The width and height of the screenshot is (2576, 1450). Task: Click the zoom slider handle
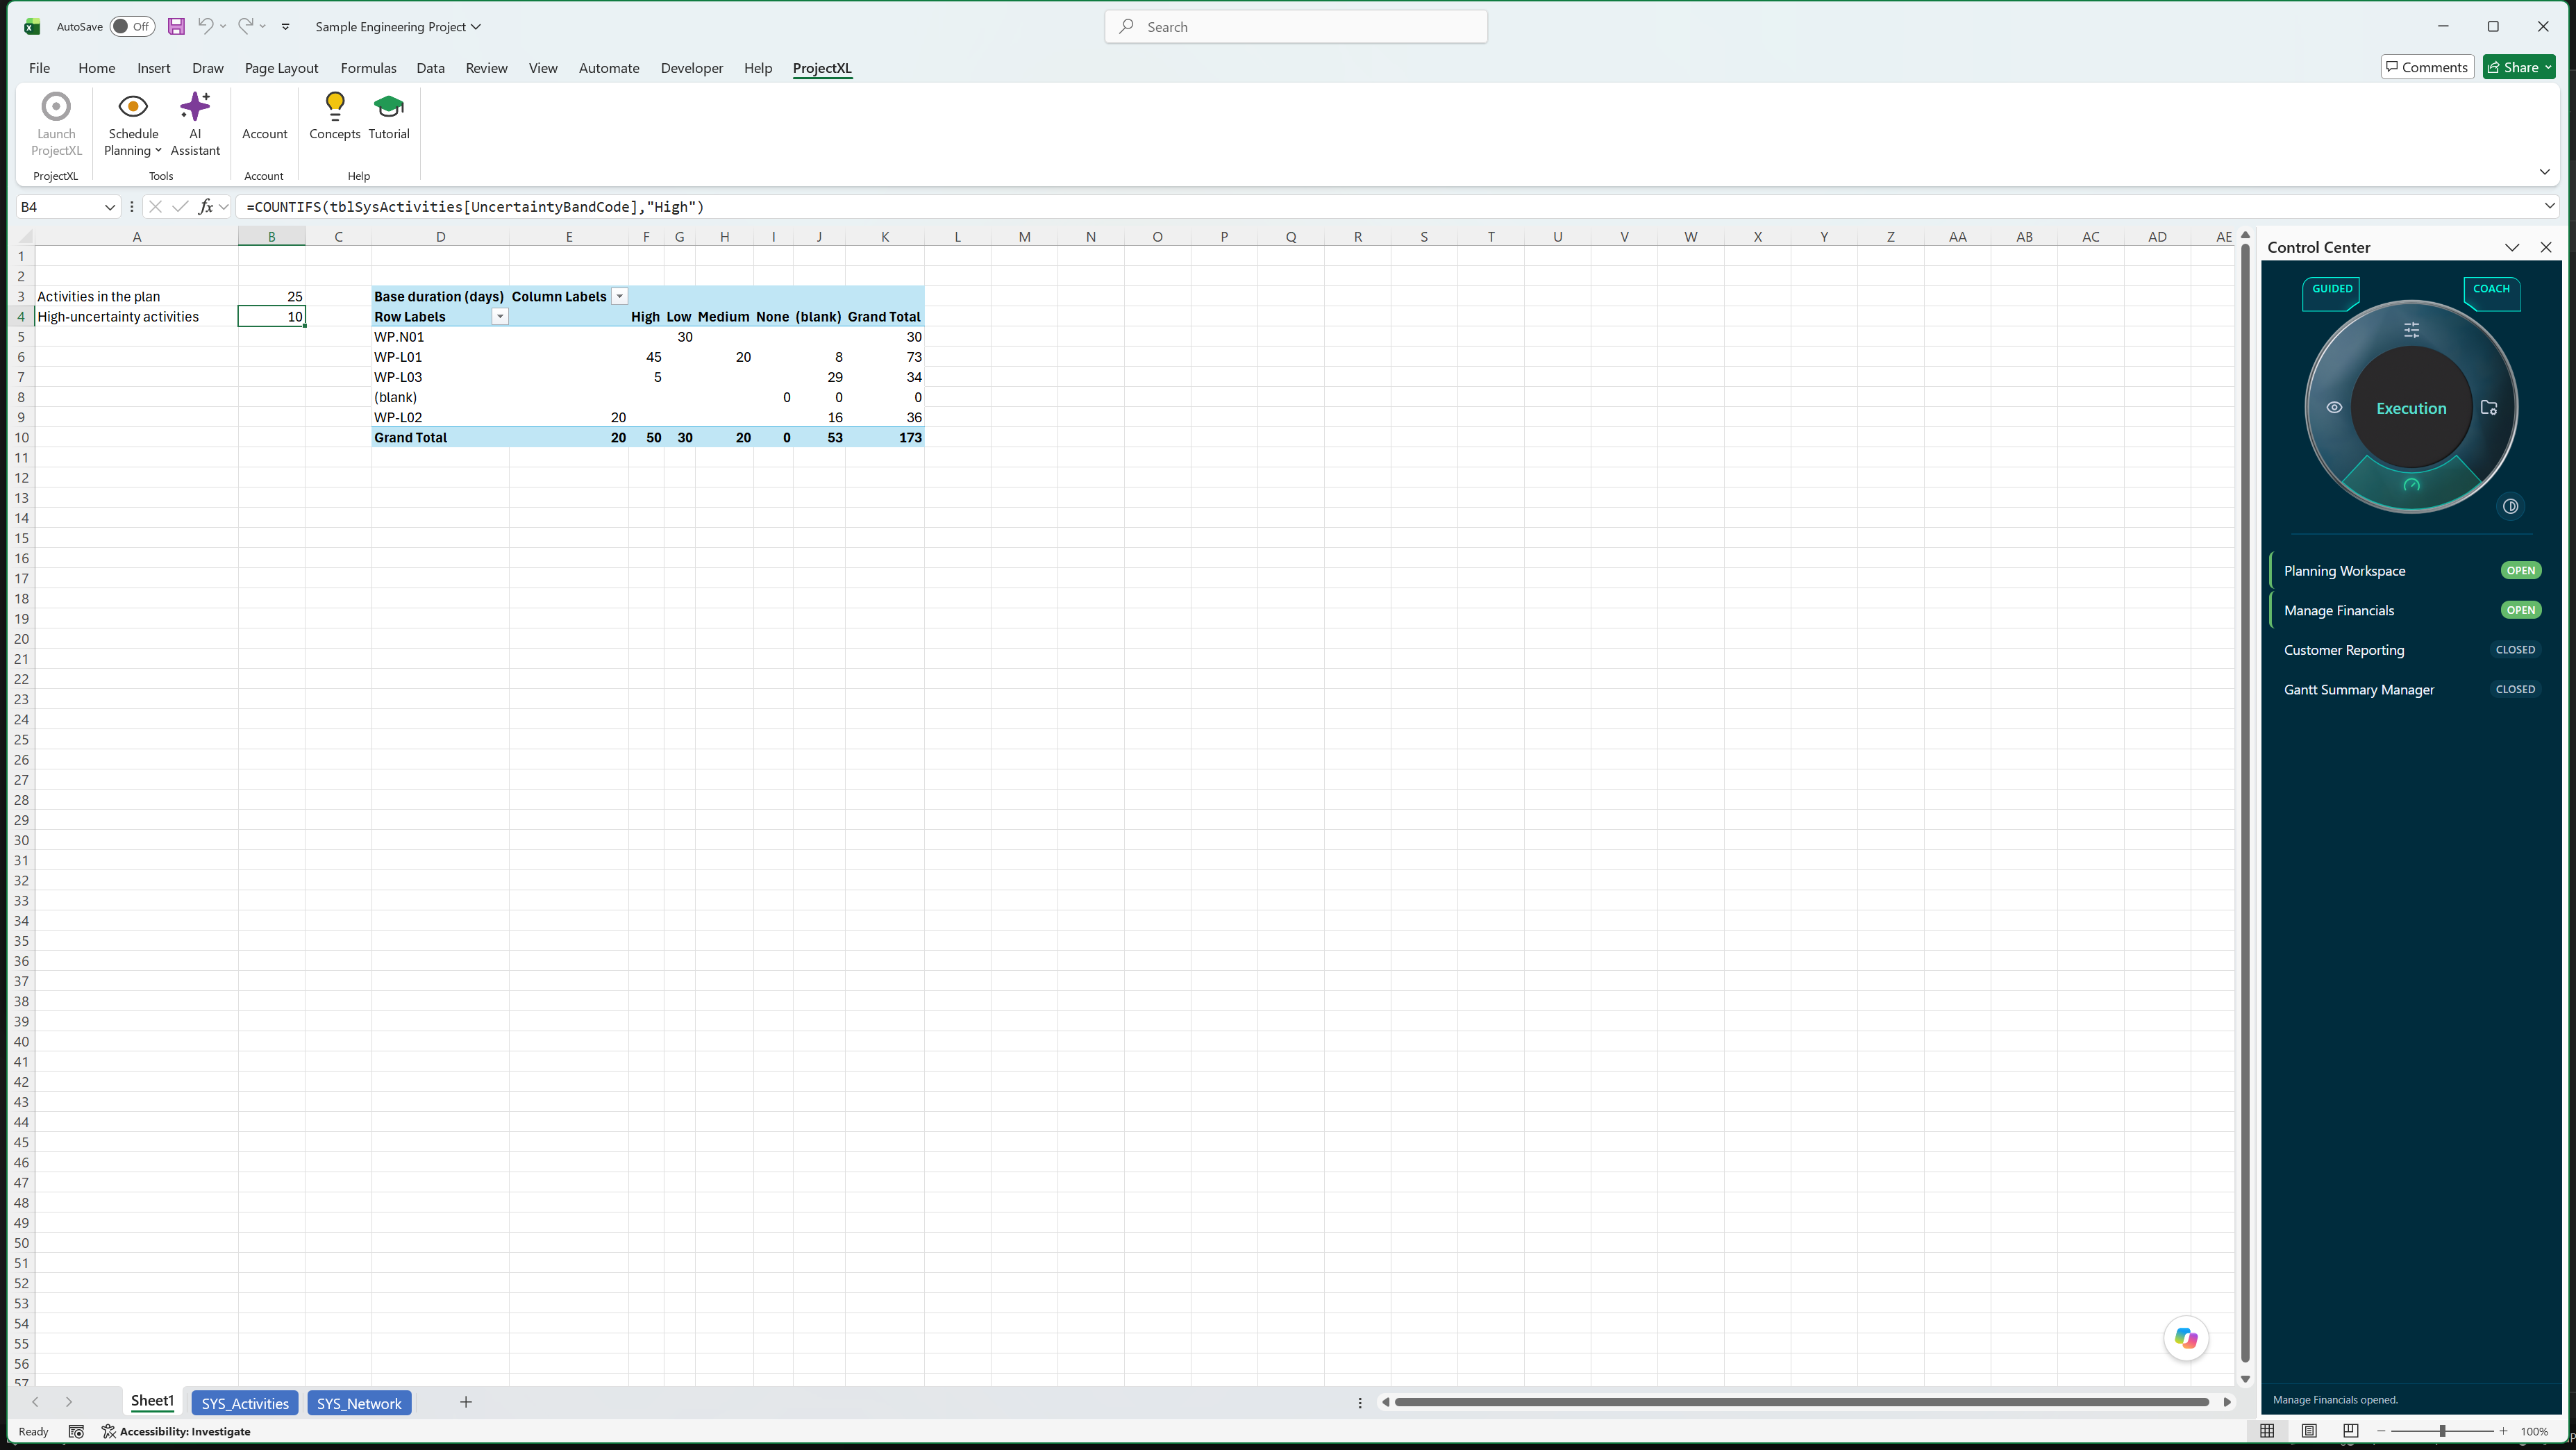point(2441,1431)
